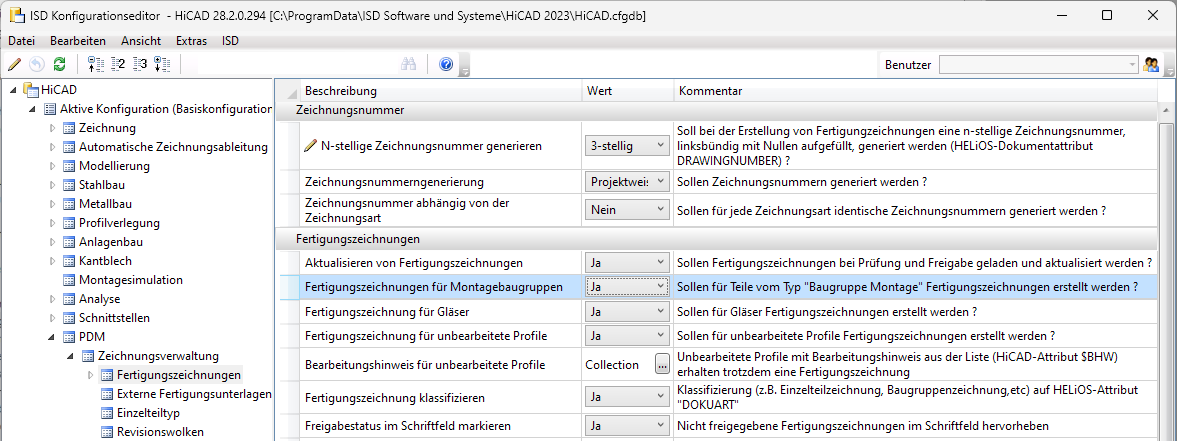Open the Zeichnungsnummerngenerierung value dropdown
This screenshot has height=441, width=1177.
[627, 182]
